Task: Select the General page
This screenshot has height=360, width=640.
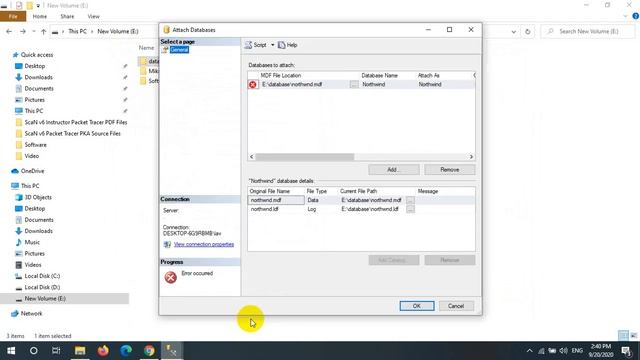Action: click(x=179, y=49)
